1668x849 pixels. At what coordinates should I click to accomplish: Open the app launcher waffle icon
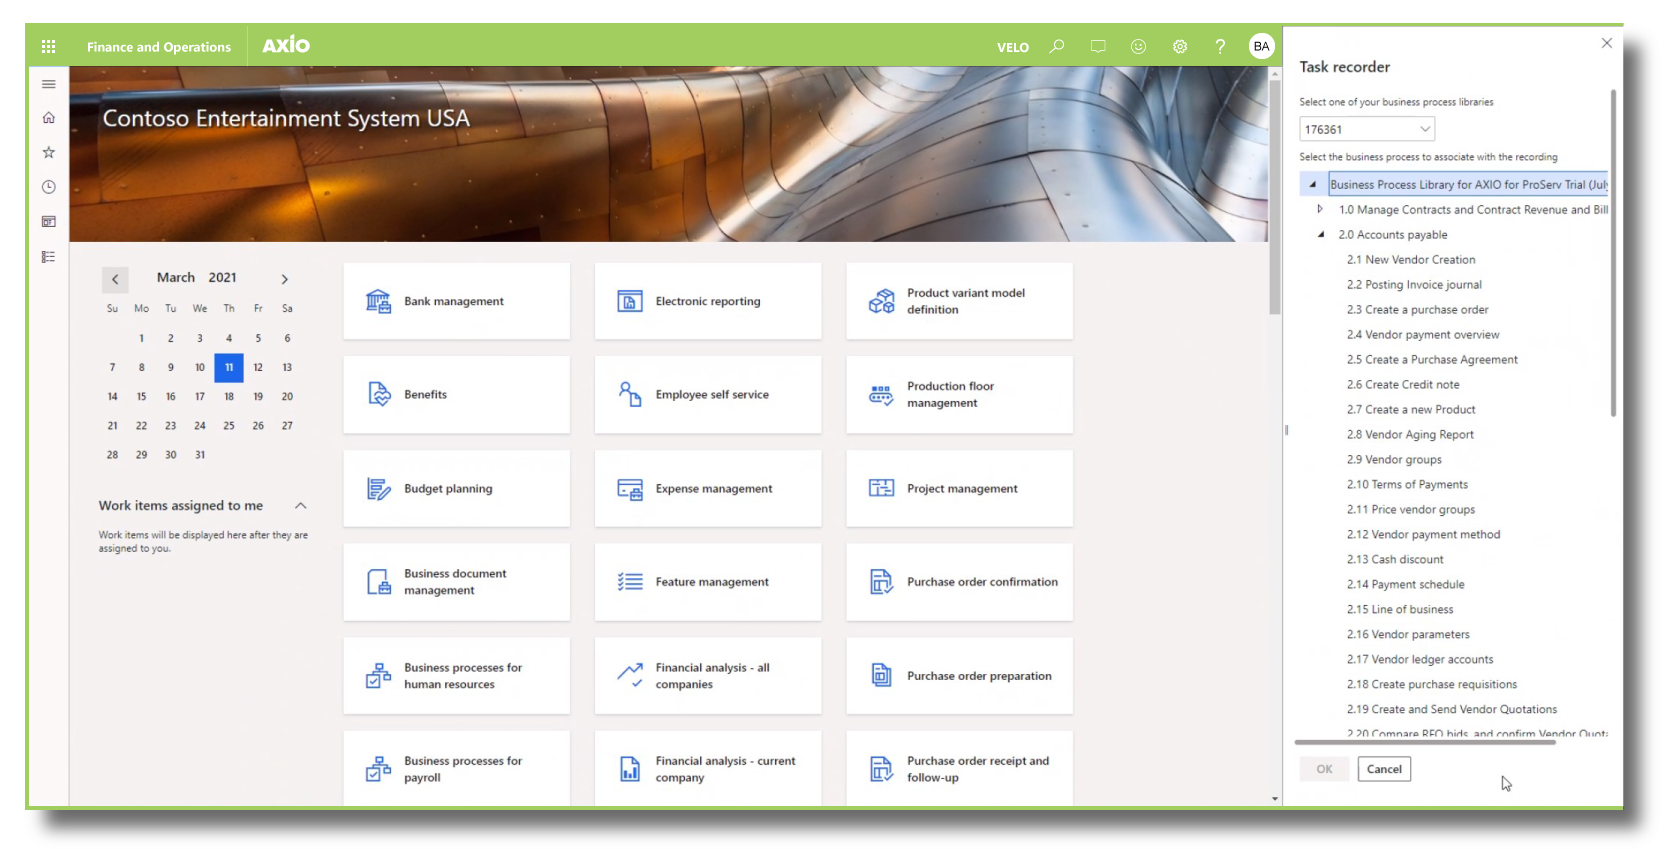pos(48,46)
